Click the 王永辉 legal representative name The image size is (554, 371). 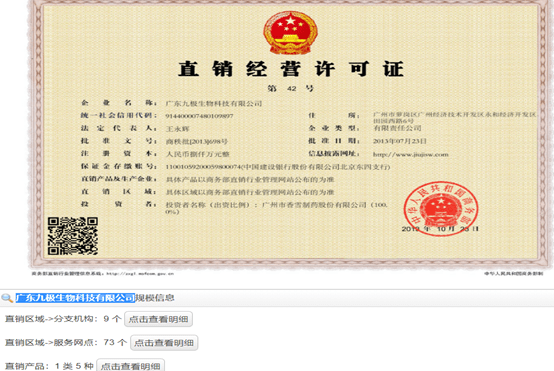(178, 129)
